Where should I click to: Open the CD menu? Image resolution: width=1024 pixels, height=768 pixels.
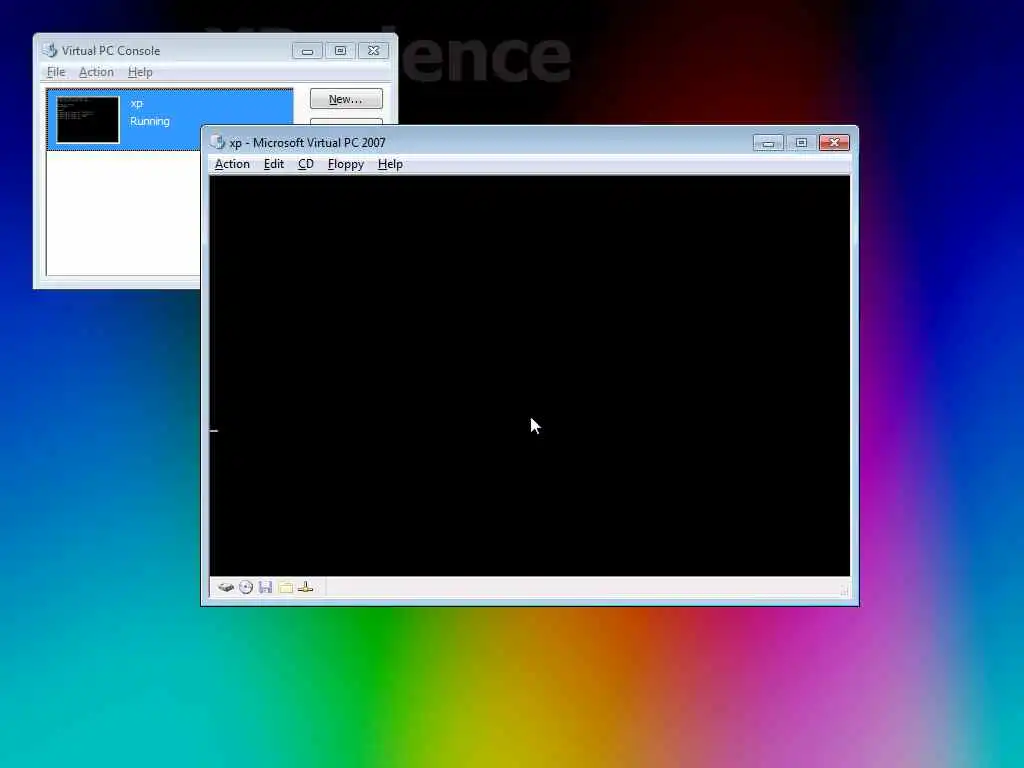tap(306, 164)
